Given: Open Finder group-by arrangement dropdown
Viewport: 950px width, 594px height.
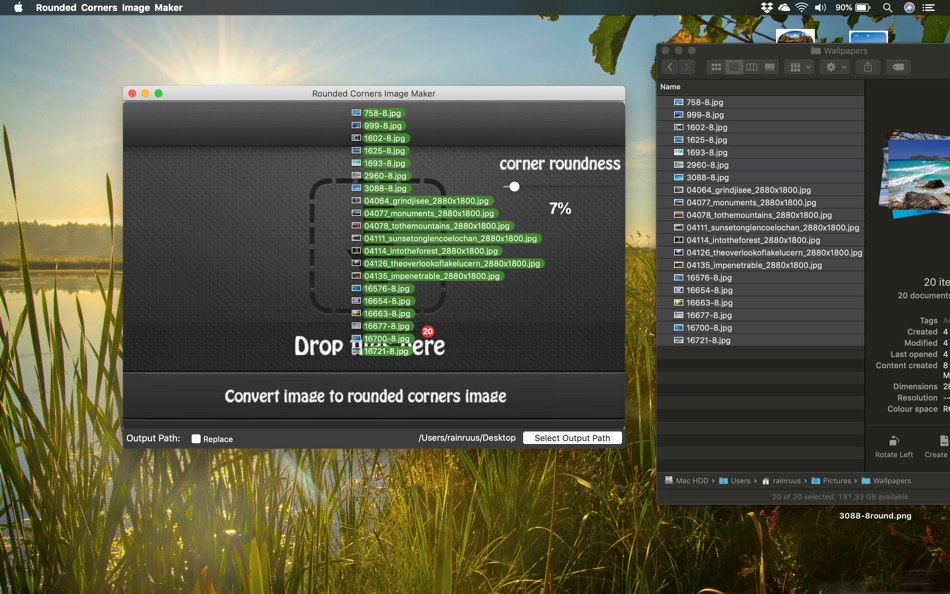Looking at the screenshot, I should click(x=799, y=67).
